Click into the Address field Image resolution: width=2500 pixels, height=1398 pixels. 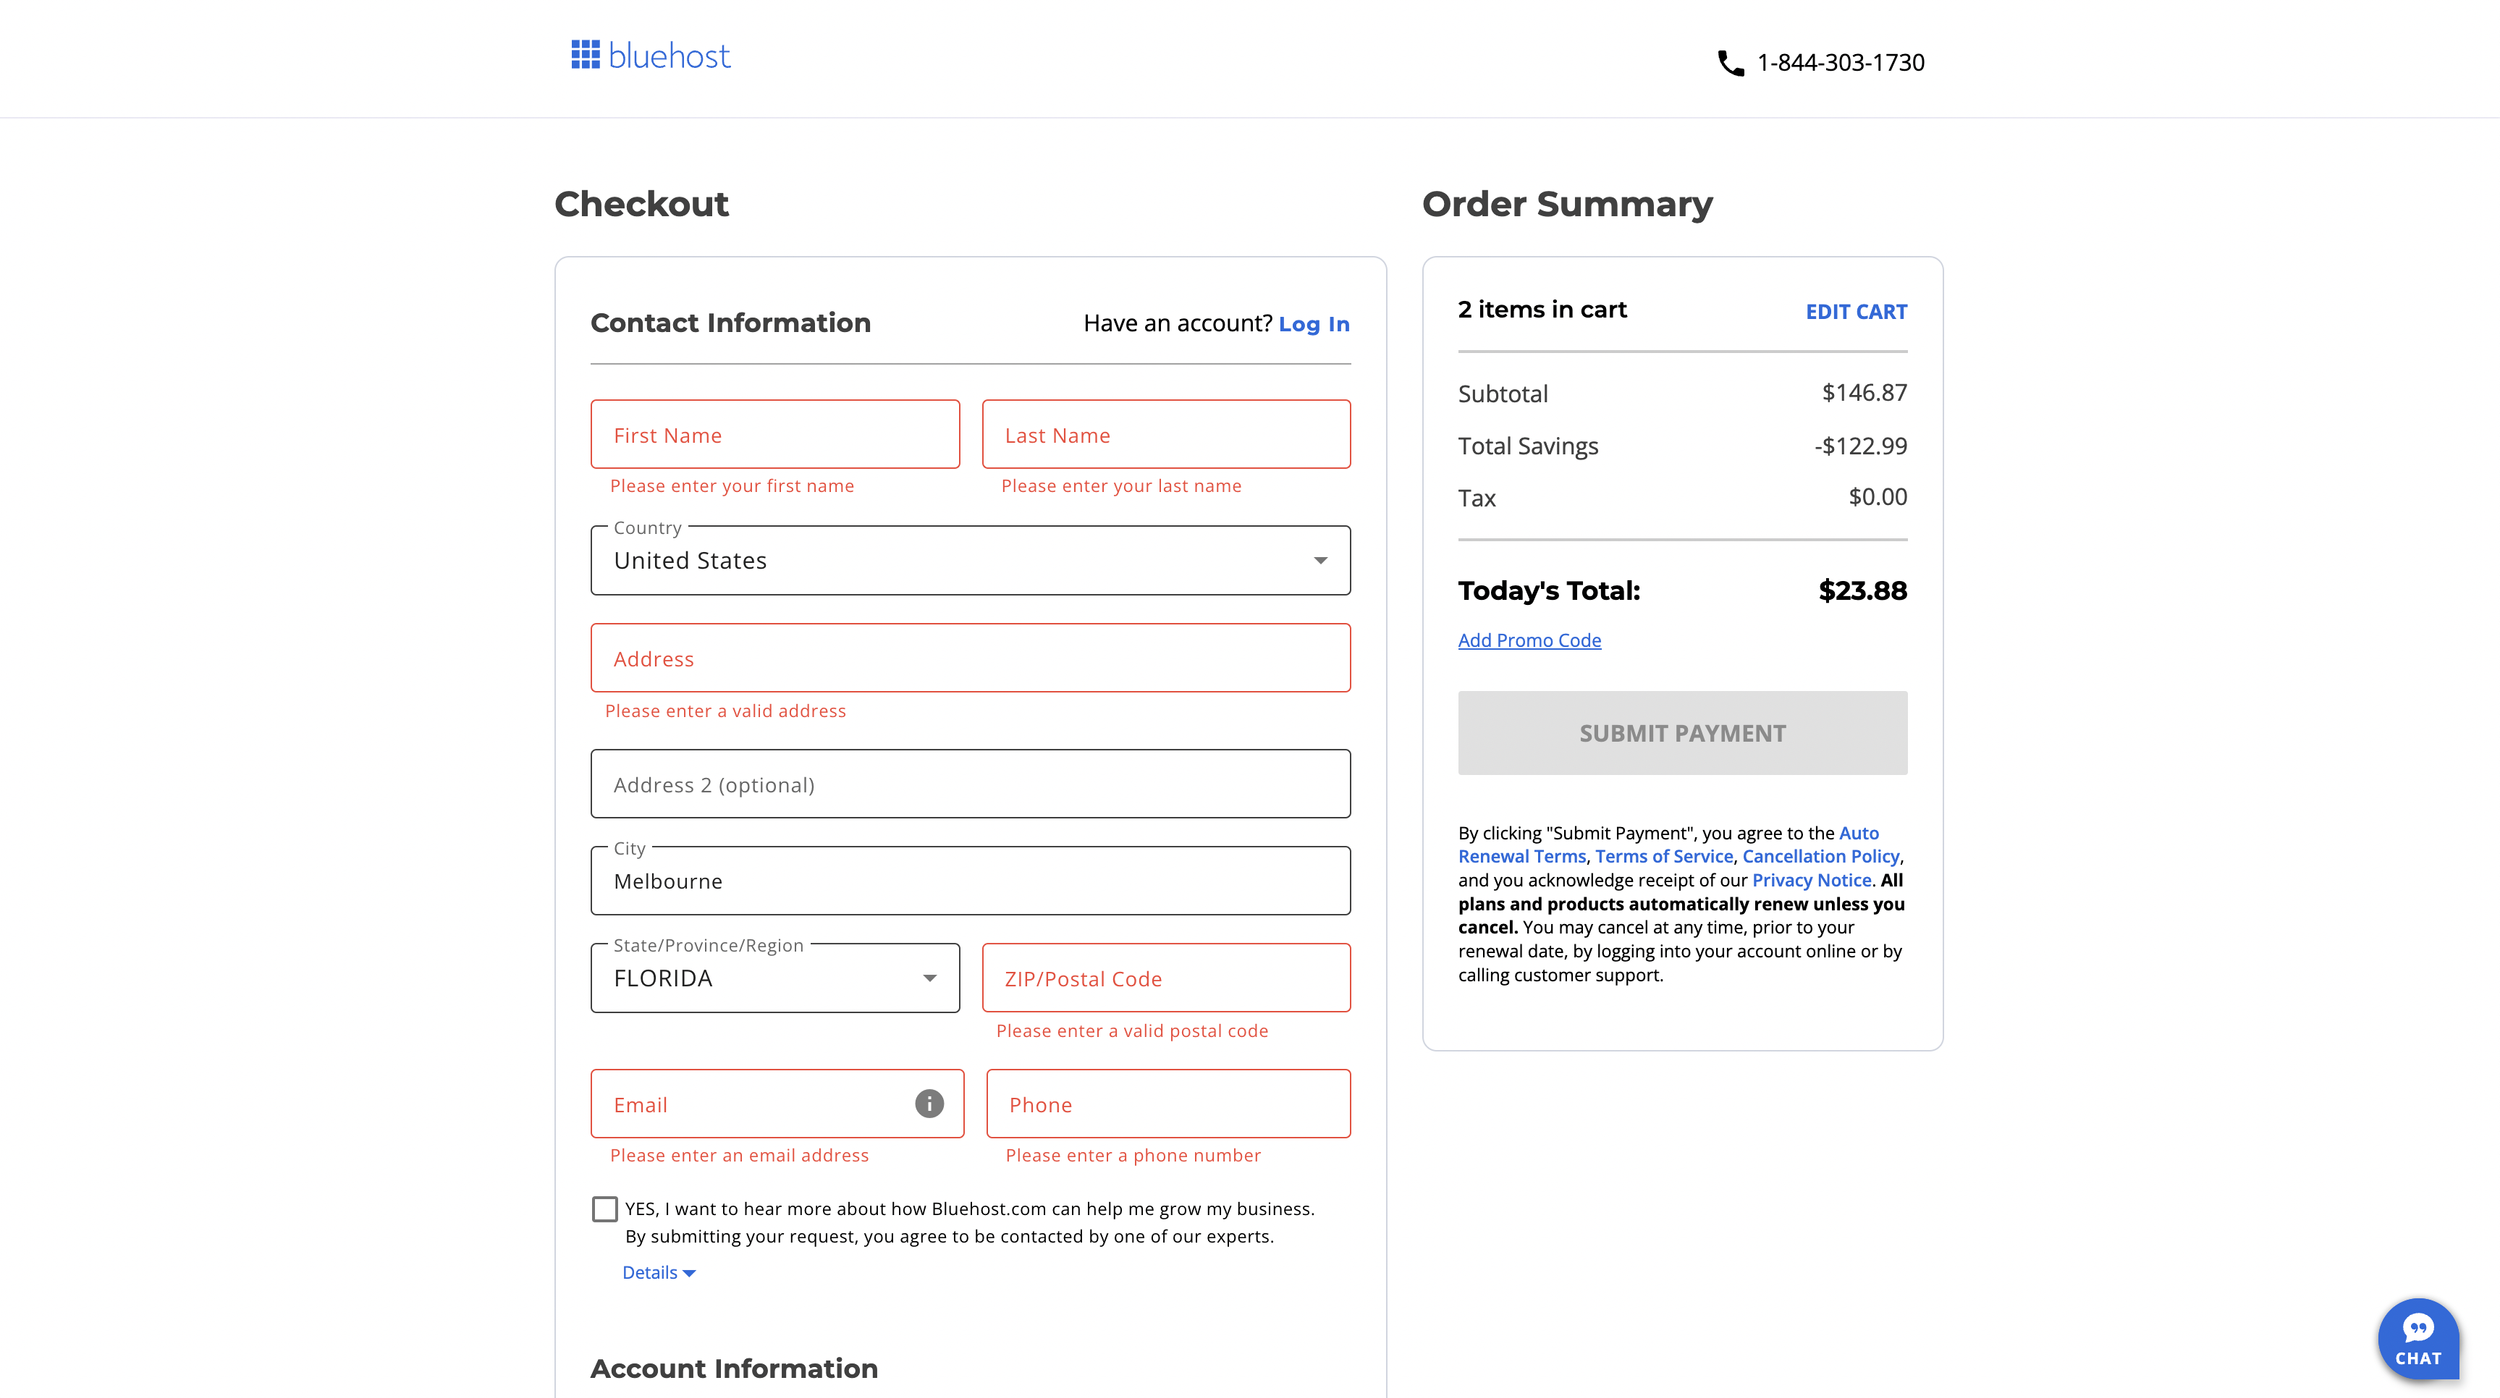970,658
